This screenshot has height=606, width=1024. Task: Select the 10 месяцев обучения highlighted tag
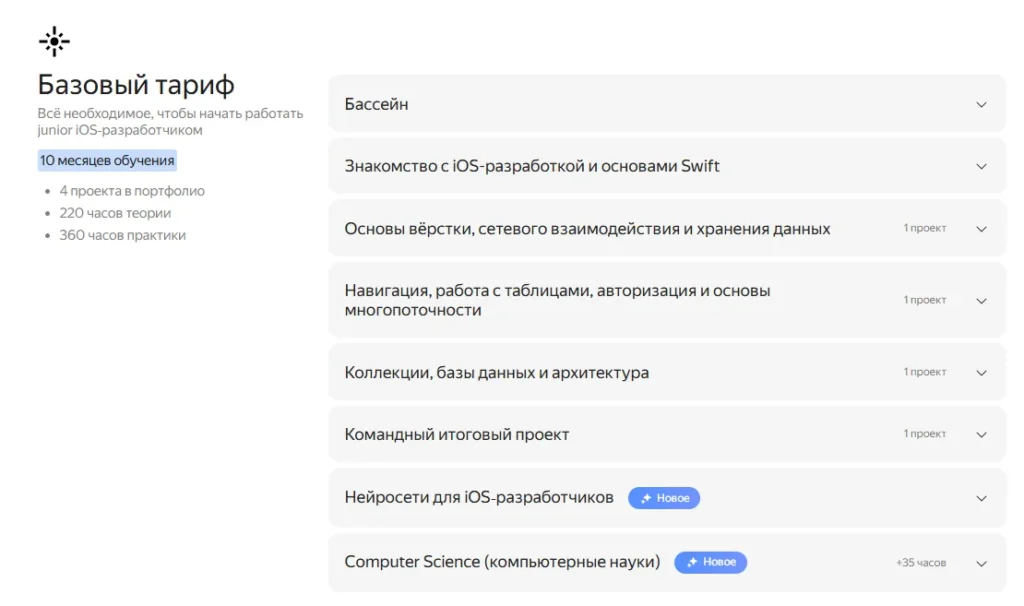[106, 159]
